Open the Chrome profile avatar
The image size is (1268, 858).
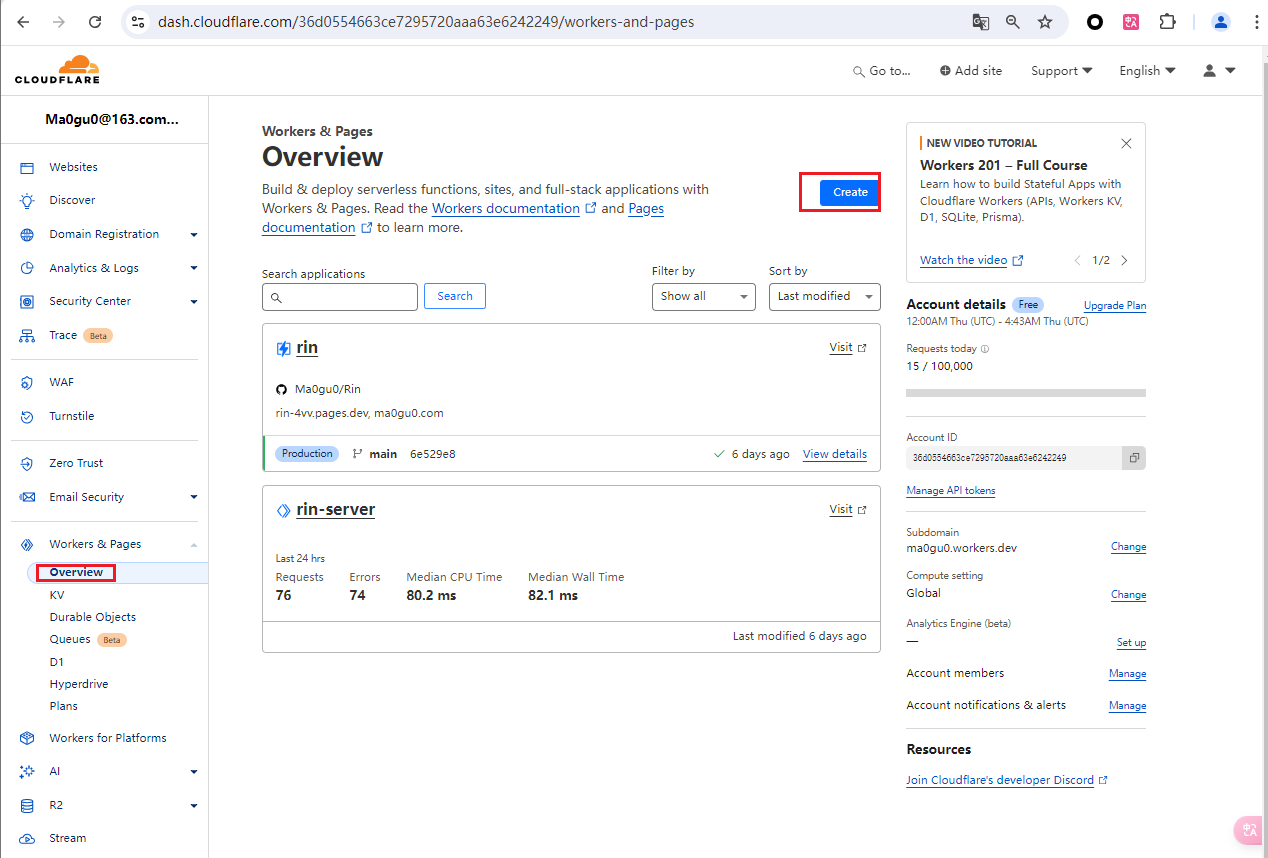1221,22
